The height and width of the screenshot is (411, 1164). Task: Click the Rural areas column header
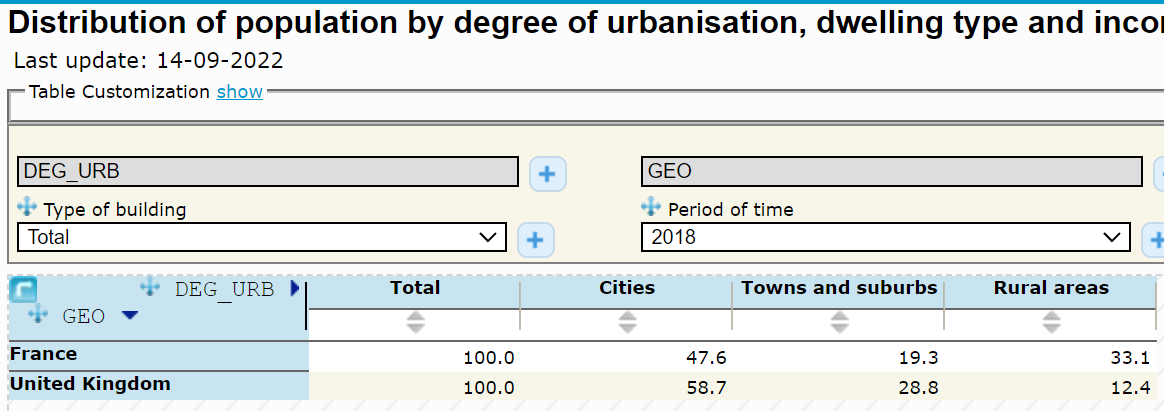pos(1051,288)
